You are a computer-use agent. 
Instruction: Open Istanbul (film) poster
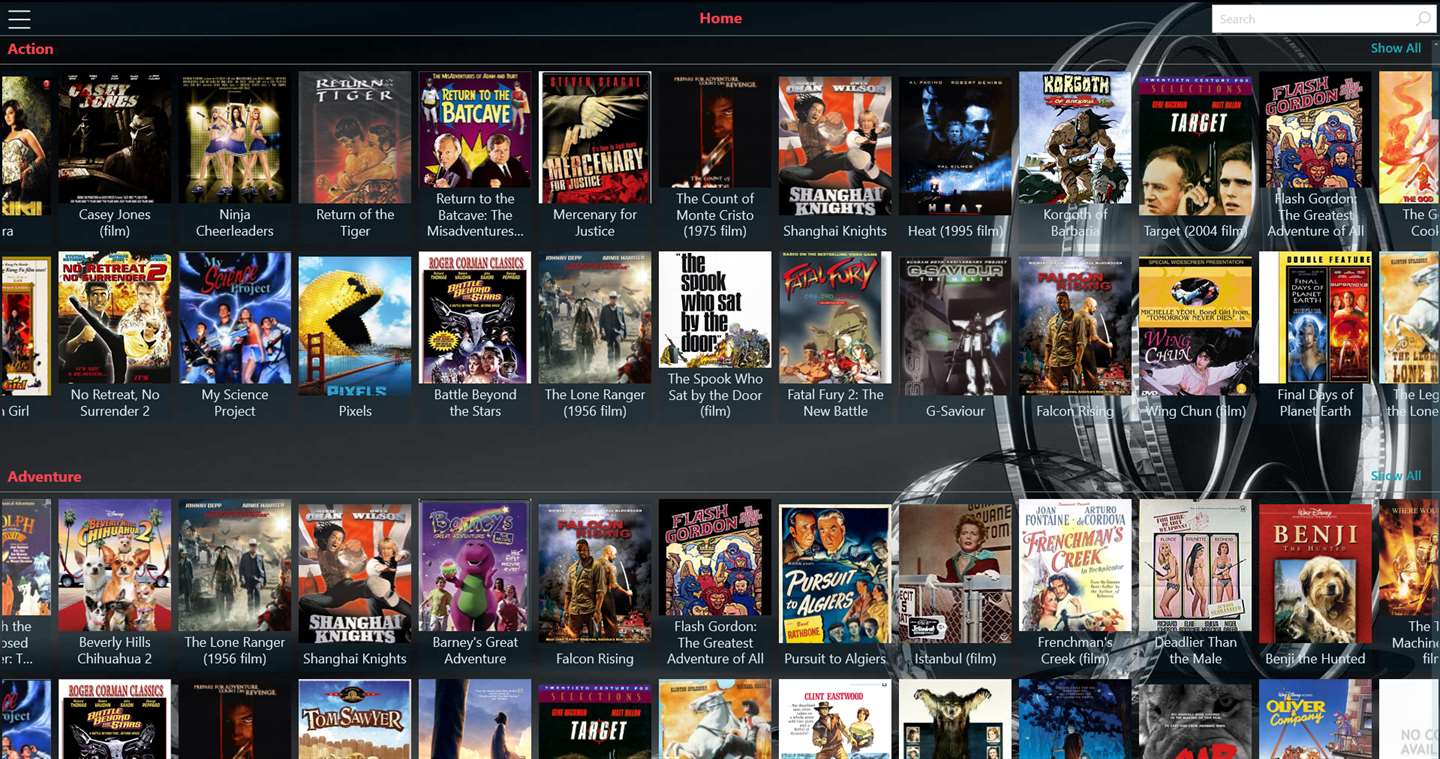955,574
